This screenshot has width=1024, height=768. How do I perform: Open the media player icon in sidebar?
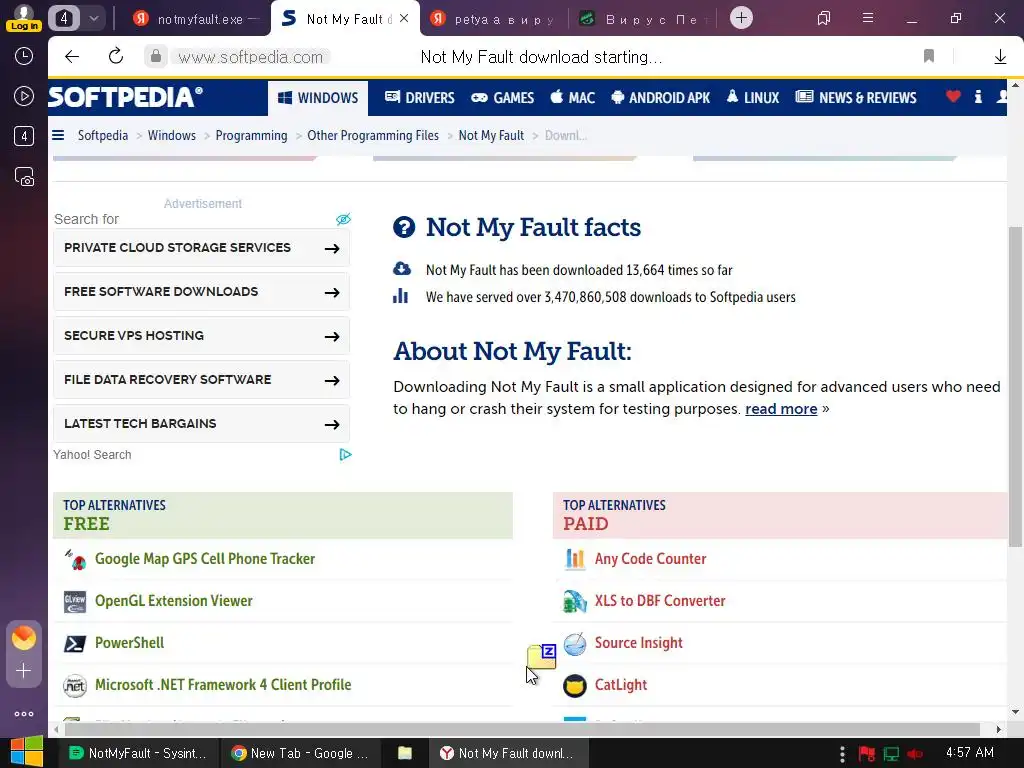24,96
